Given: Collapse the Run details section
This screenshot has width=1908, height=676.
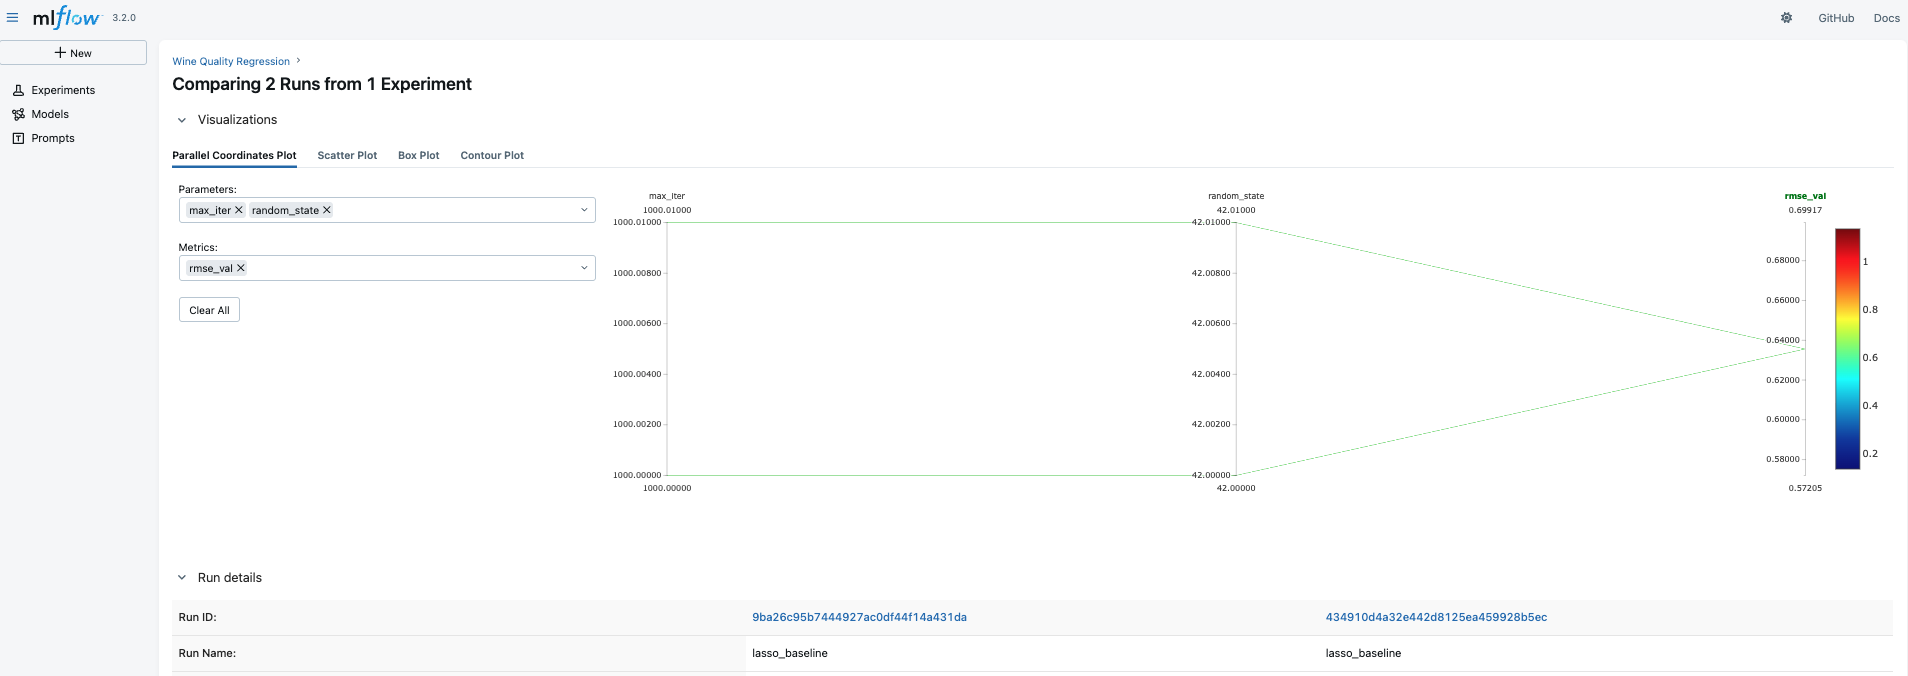Looking at the screenshot, I should [182, 578].
